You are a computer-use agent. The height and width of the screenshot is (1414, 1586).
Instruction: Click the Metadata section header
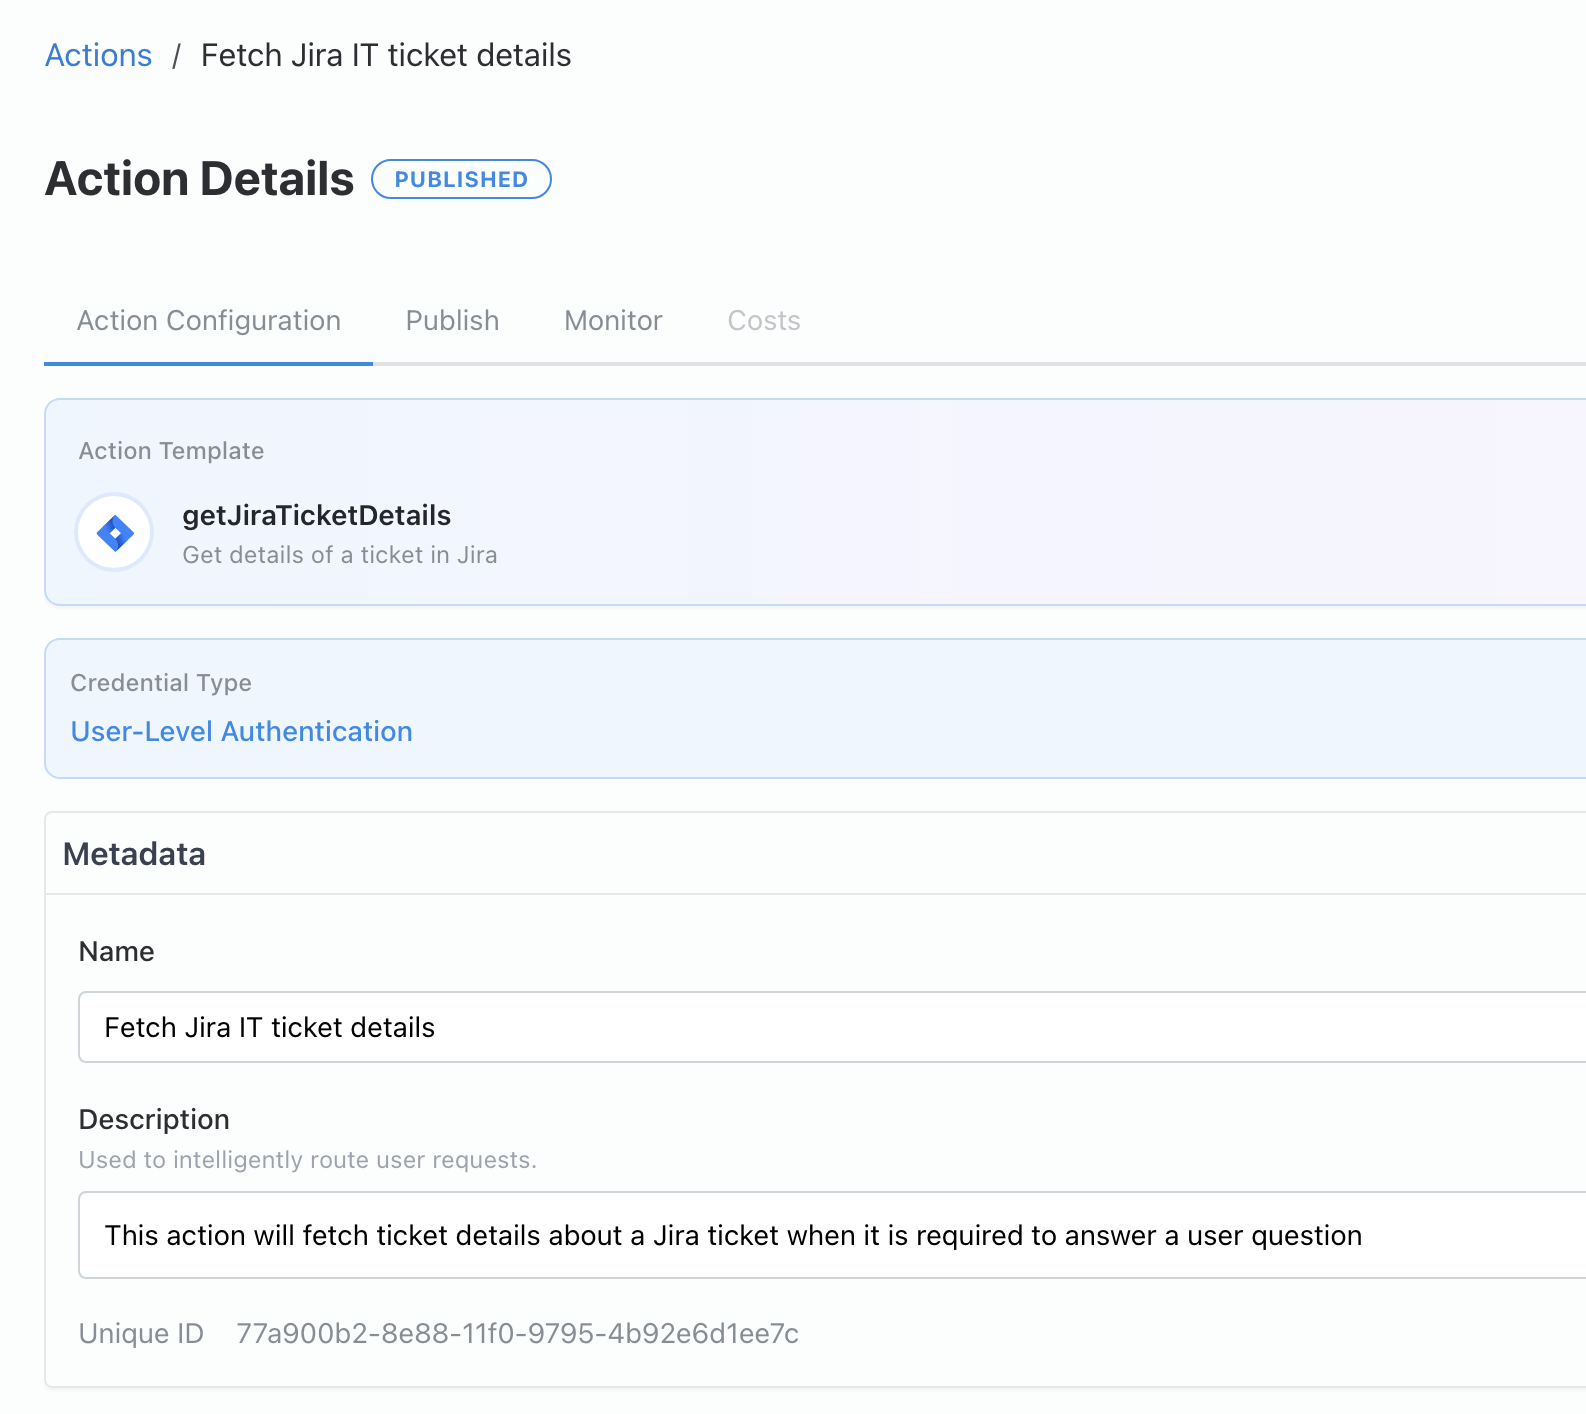pos(134,854)
